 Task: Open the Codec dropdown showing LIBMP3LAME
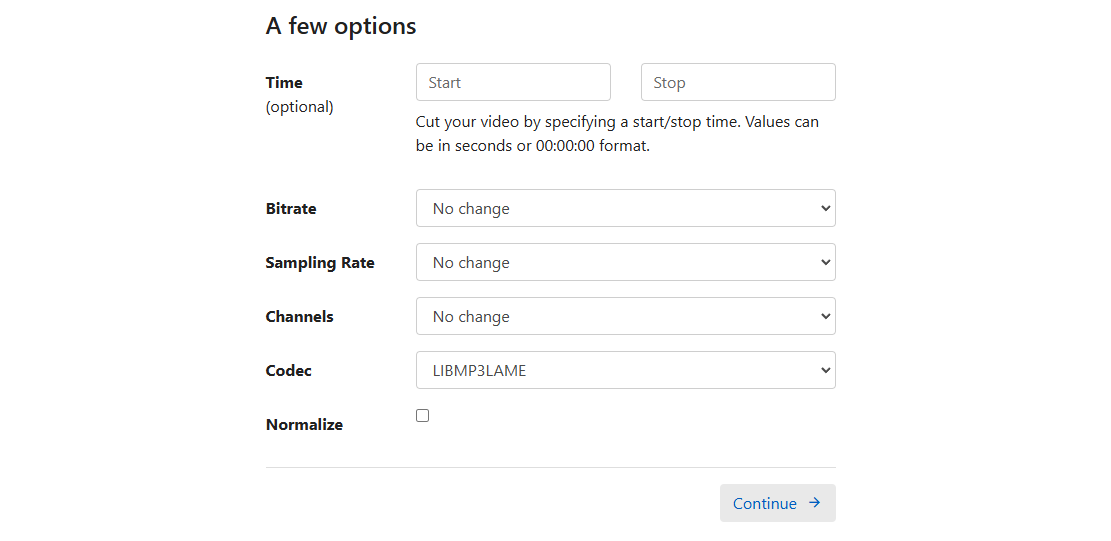pos(626,370)
